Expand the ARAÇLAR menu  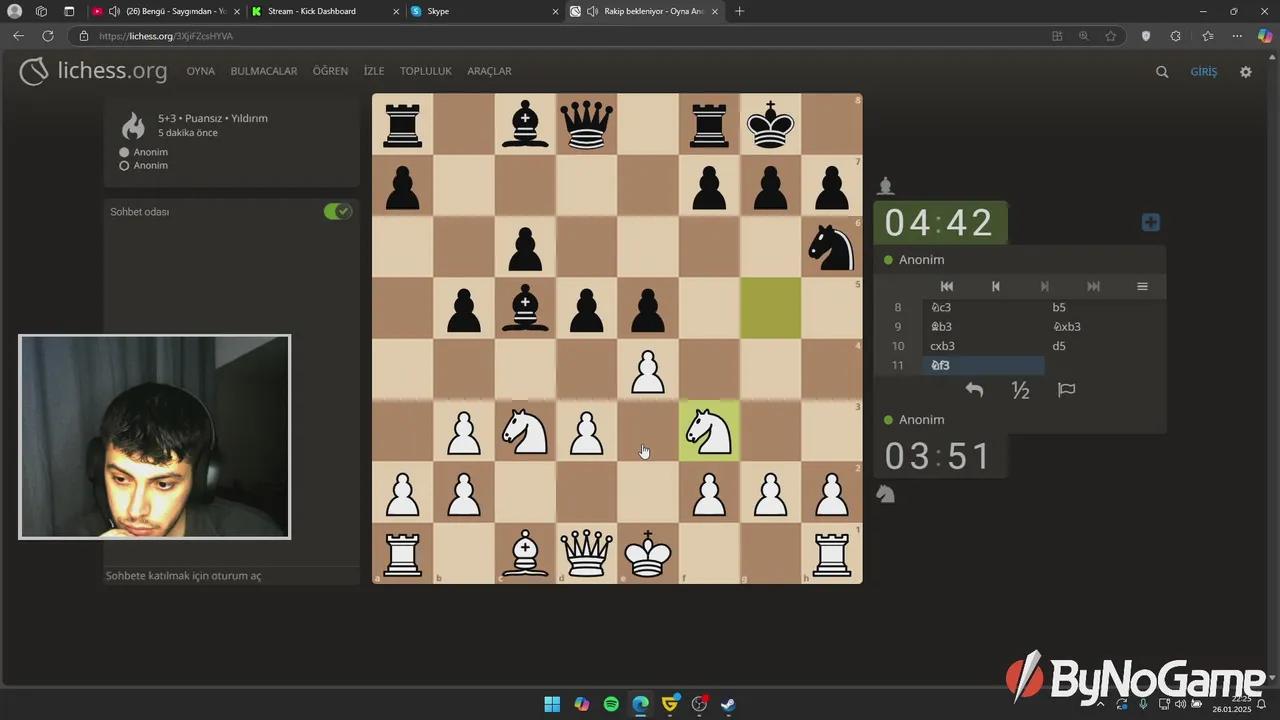click(x=489, y=72)
